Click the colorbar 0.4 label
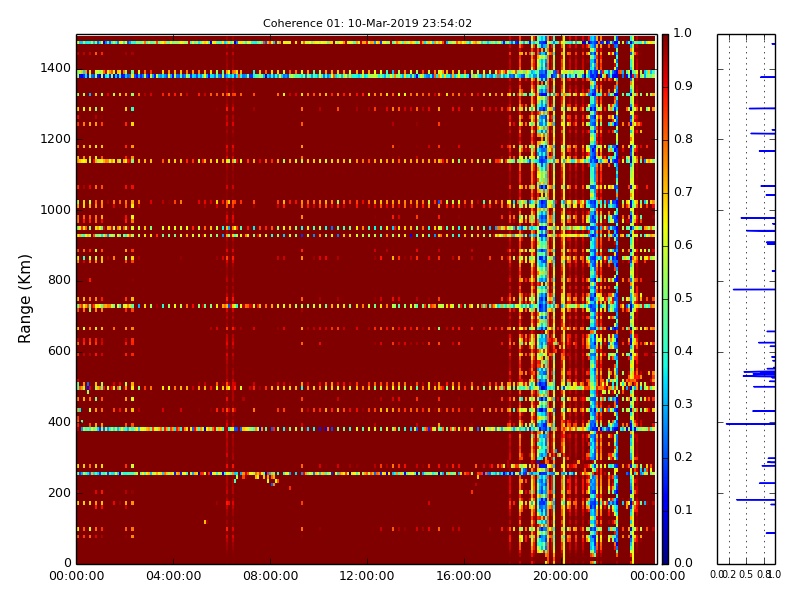The width and height of the screenshot is (800, 600). [683, 351]
